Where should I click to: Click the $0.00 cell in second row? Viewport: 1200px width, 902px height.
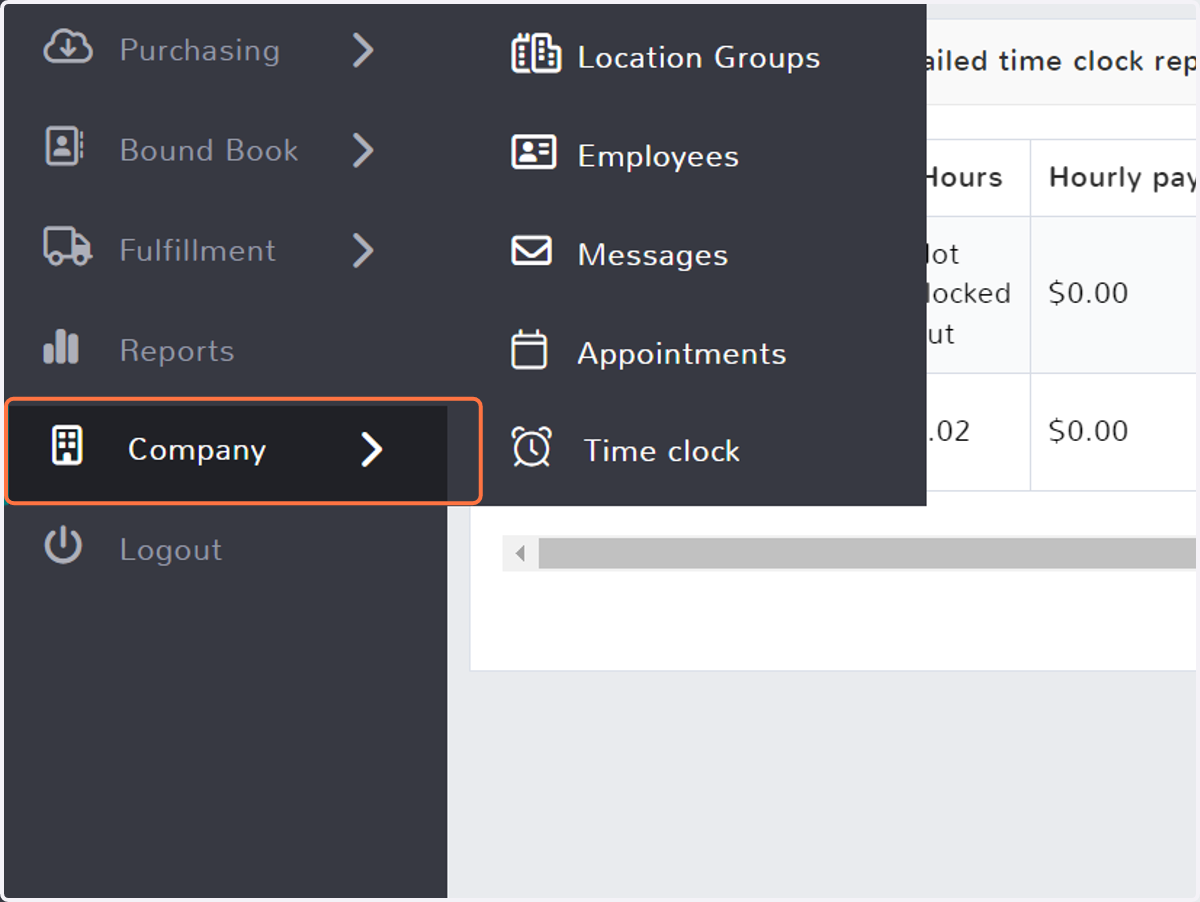[1114, 432]
